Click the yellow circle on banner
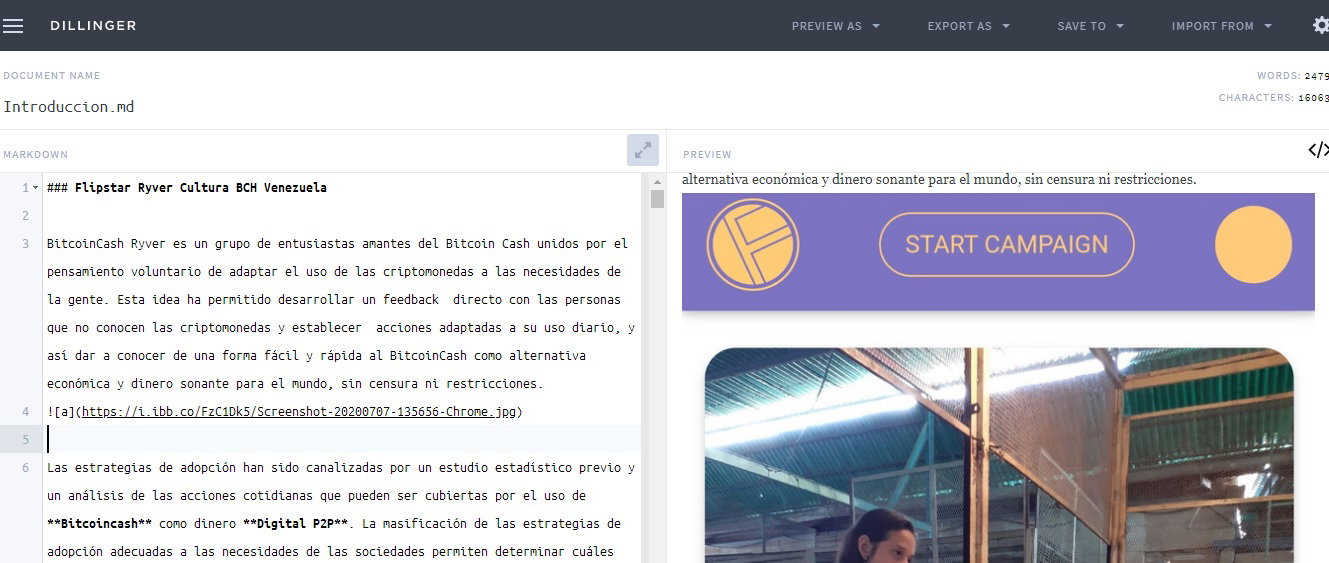Image resolution: width=1329 pixels, height=563 pixels. coord(1253,245)
